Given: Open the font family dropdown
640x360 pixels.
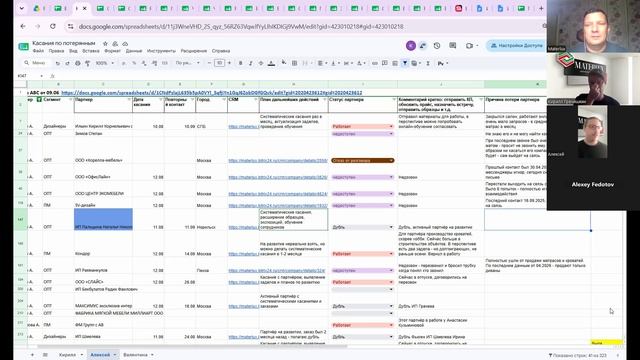Looking at the screenshot, I should 187,63.
